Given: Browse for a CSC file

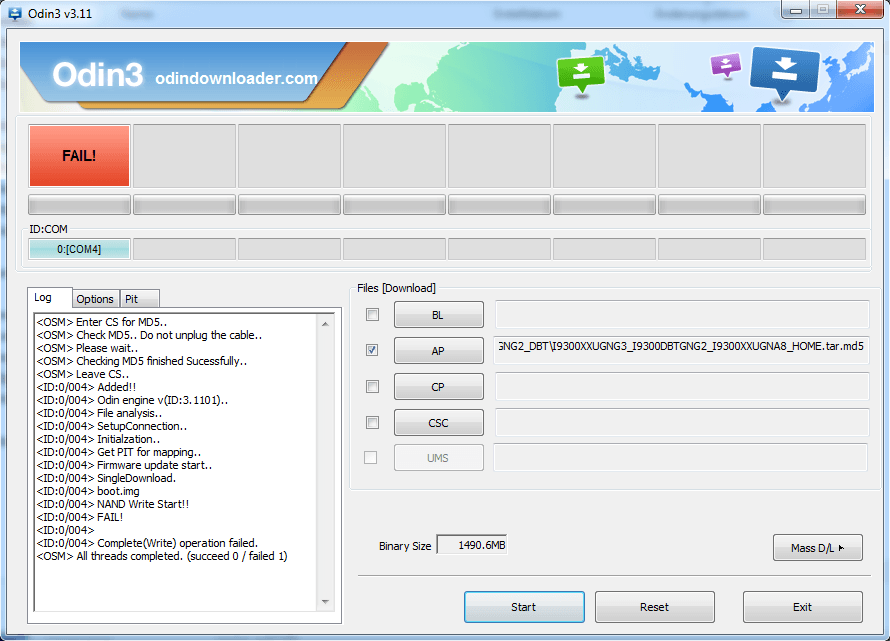Looking at the screenshot, I should [439, 423].
